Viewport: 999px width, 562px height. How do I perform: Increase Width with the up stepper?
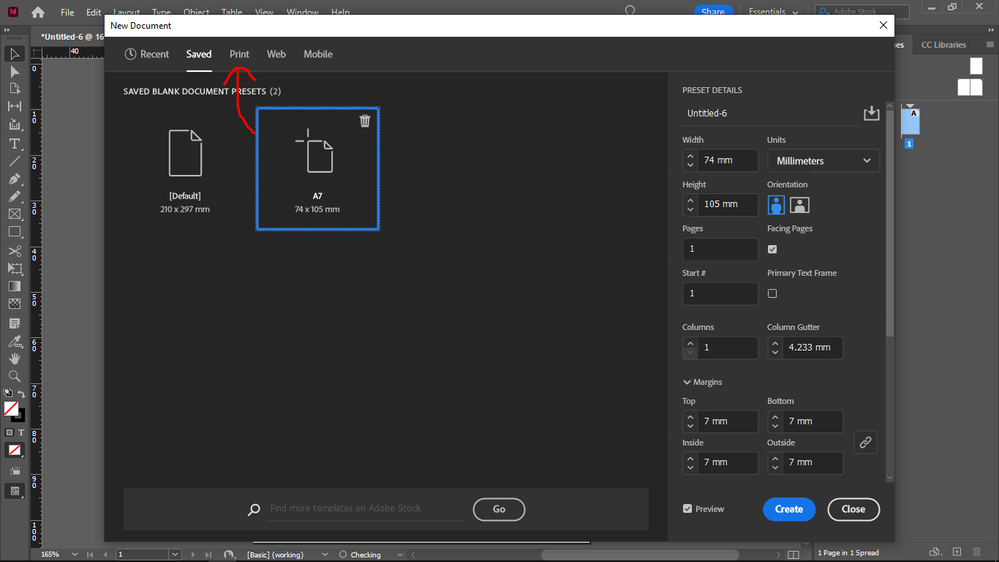point(690,156)
